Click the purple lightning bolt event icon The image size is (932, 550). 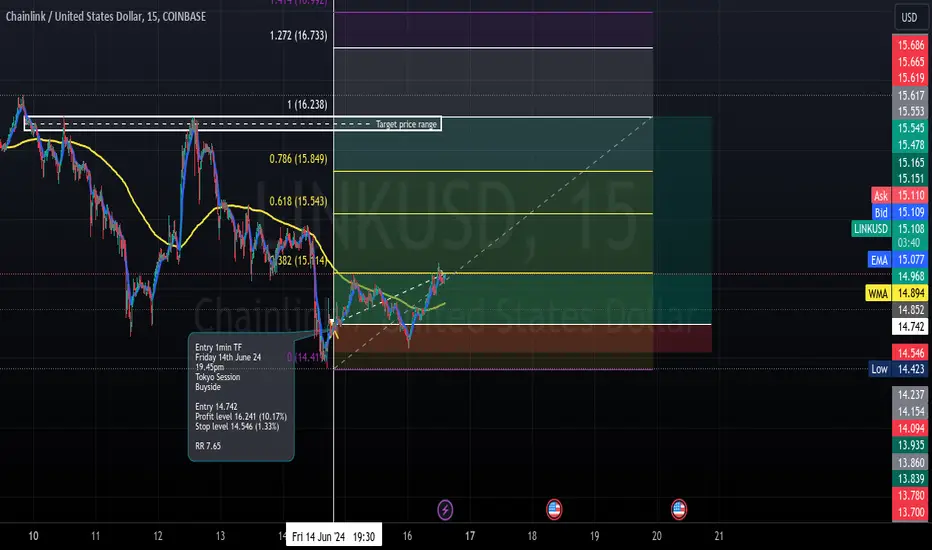445,510
